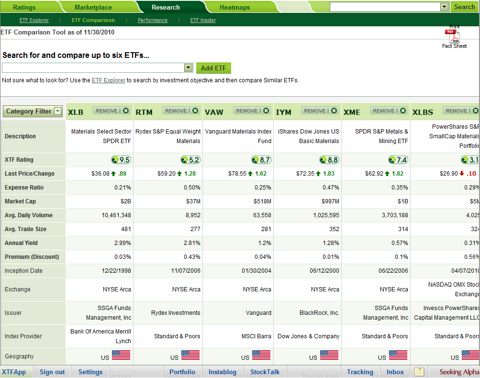Focus the ETF search input field
The height and width of the screenshot is (378, 480).
click(93, 68)
